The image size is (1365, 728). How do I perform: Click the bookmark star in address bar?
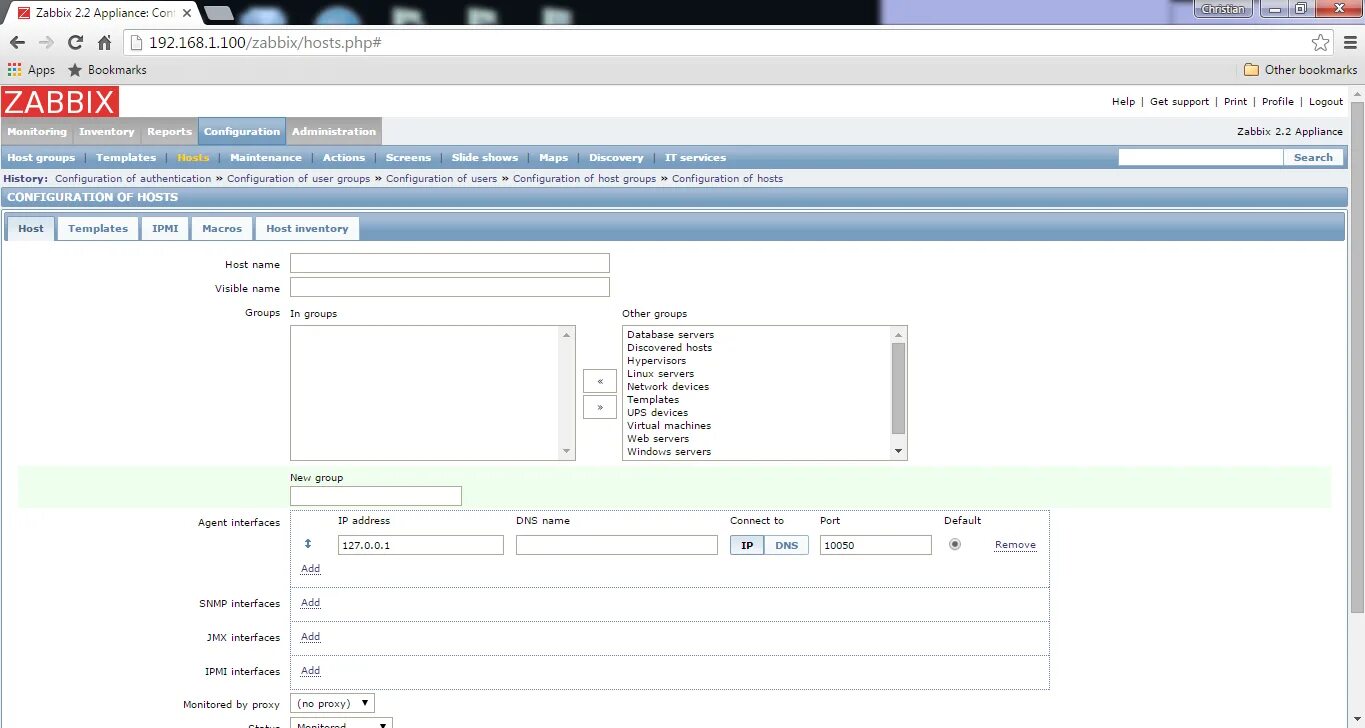1319,42
